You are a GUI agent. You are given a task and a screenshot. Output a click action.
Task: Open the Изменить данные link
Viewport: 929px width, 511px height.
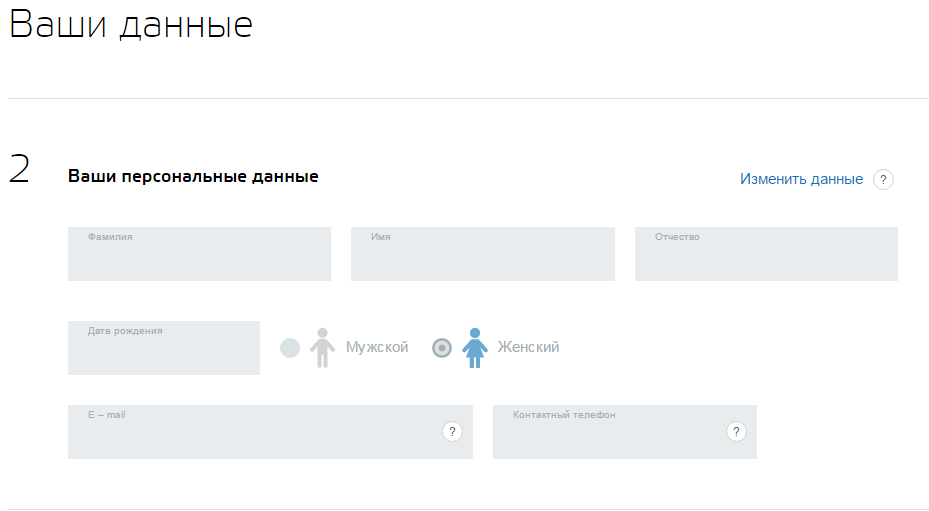(x=801, y=179)
